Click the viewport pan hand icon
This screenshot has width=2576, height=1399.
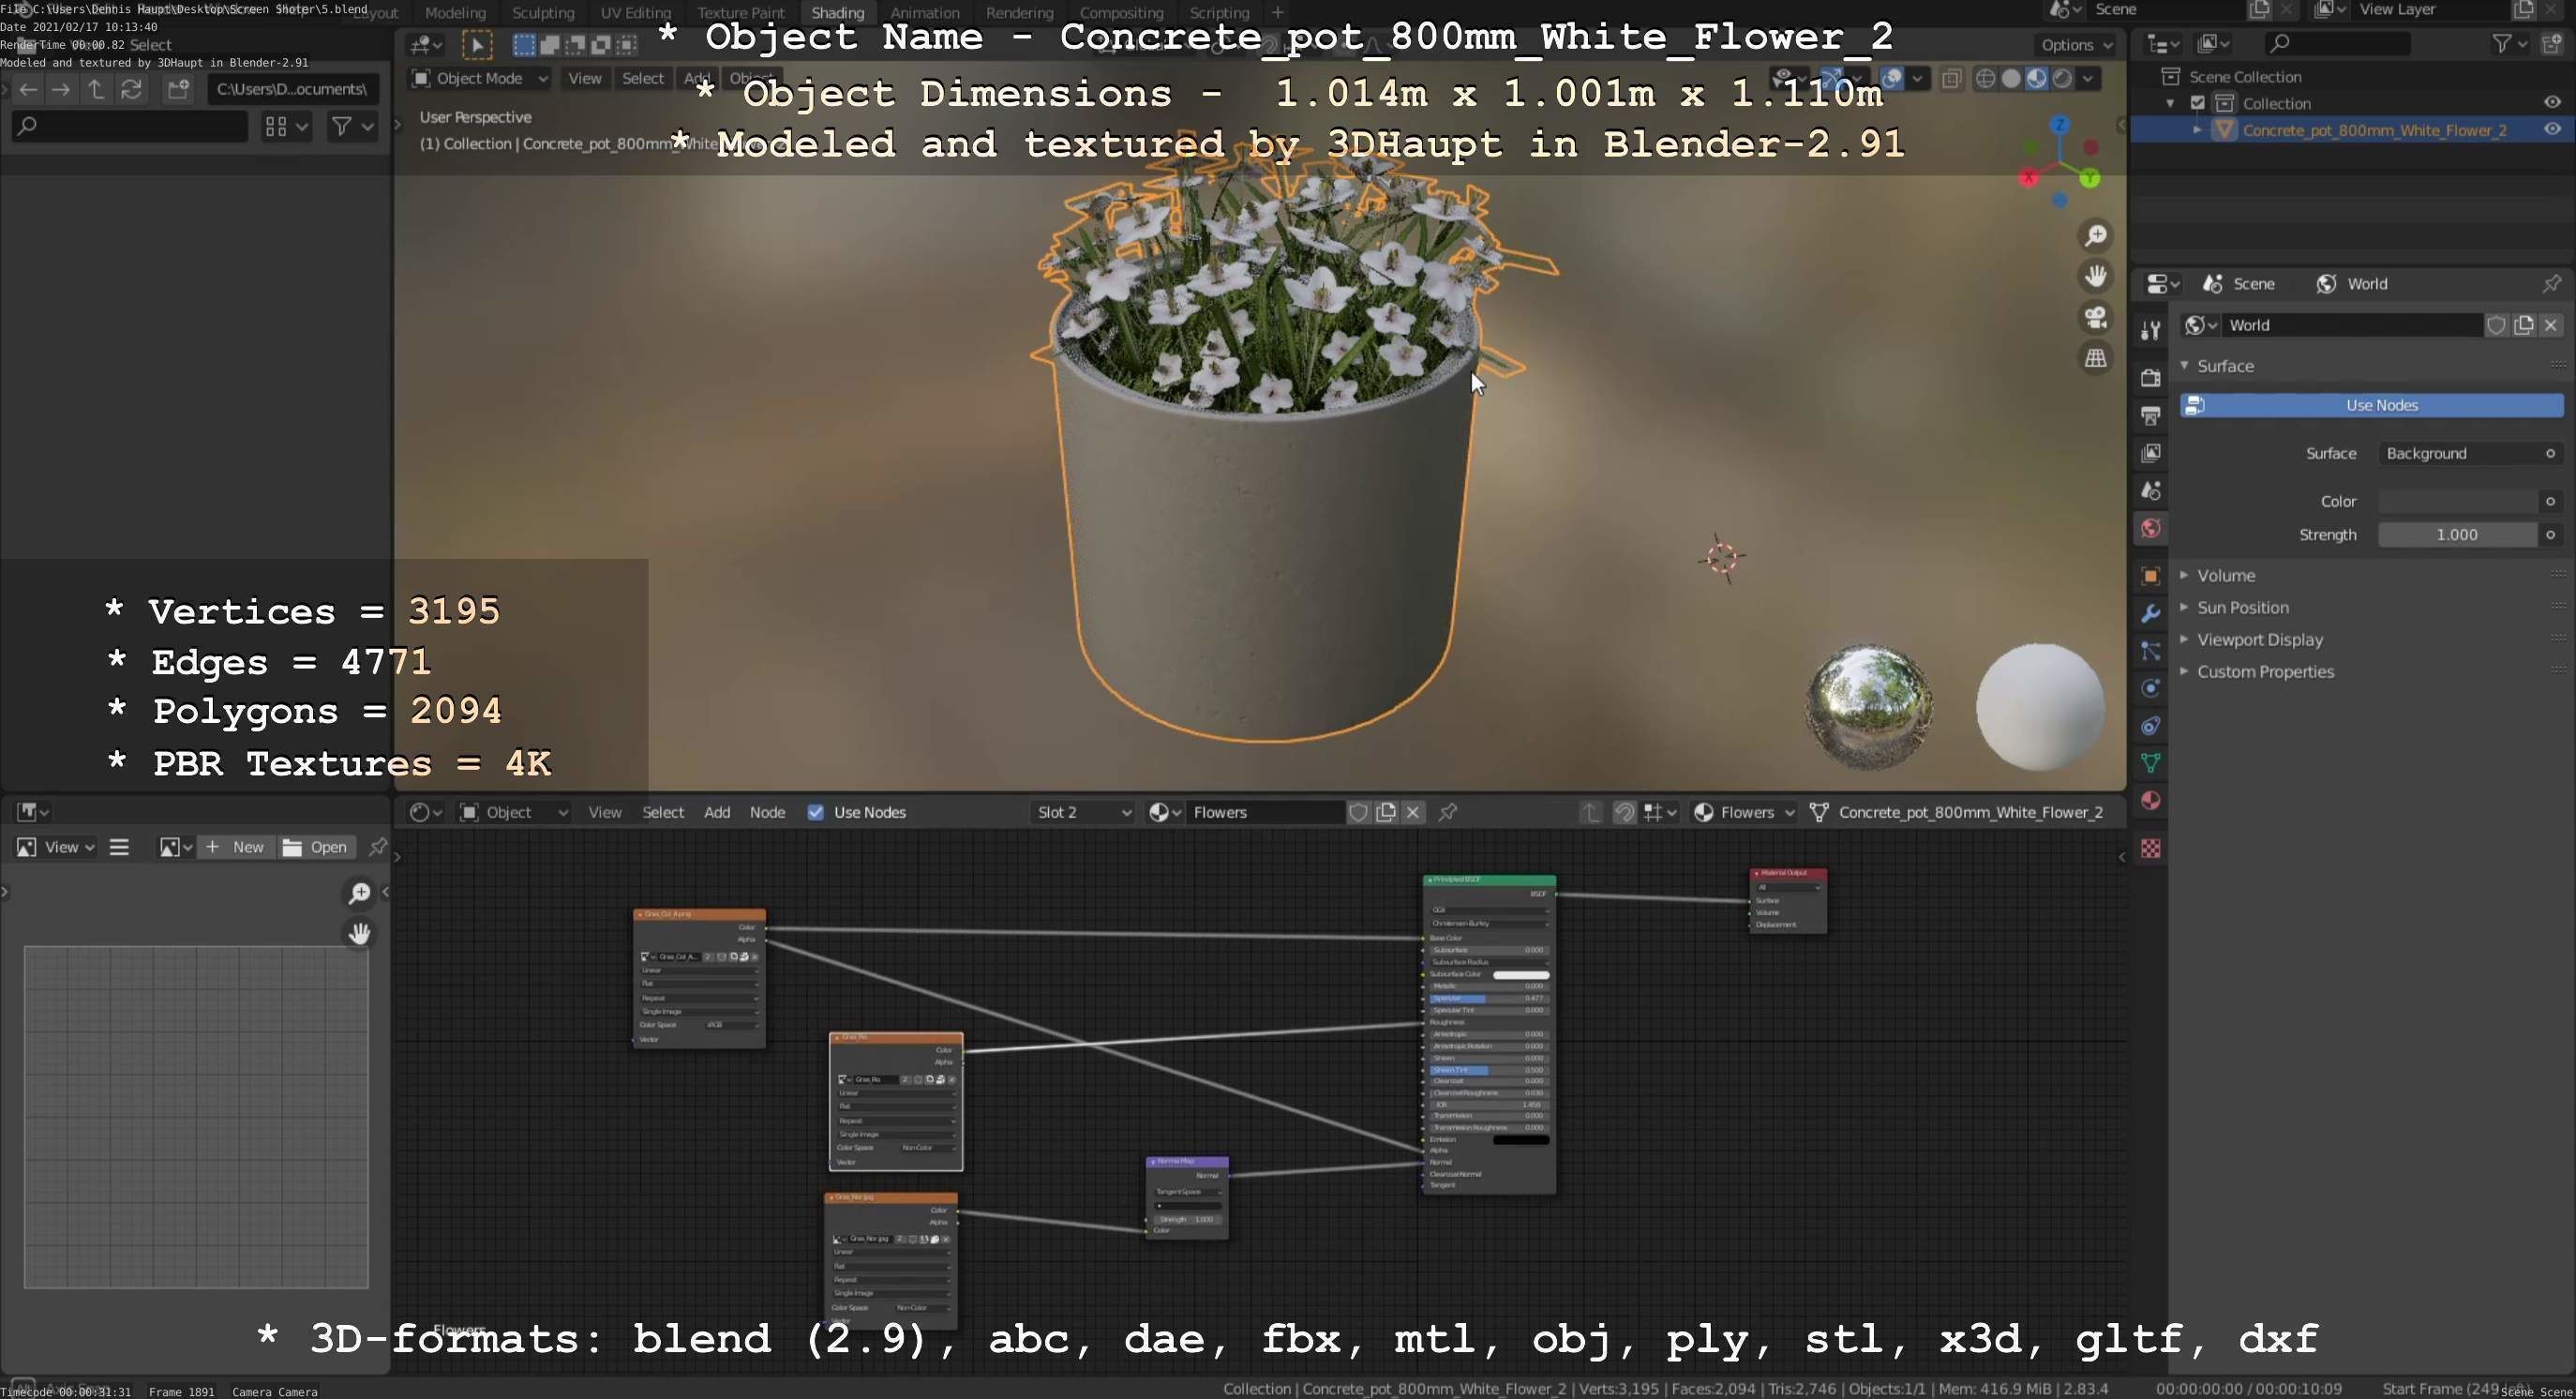point(2095,276)
